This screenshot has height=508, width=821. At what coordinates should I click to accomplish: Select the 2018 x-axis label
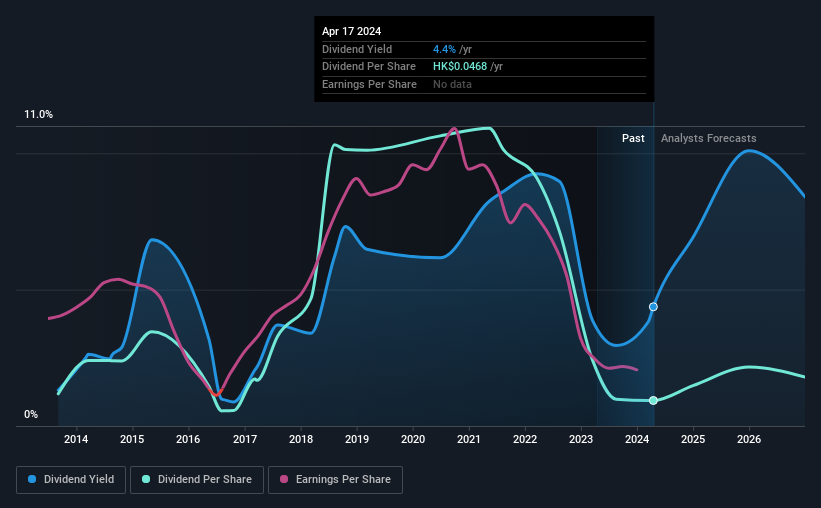pos(301,439)
